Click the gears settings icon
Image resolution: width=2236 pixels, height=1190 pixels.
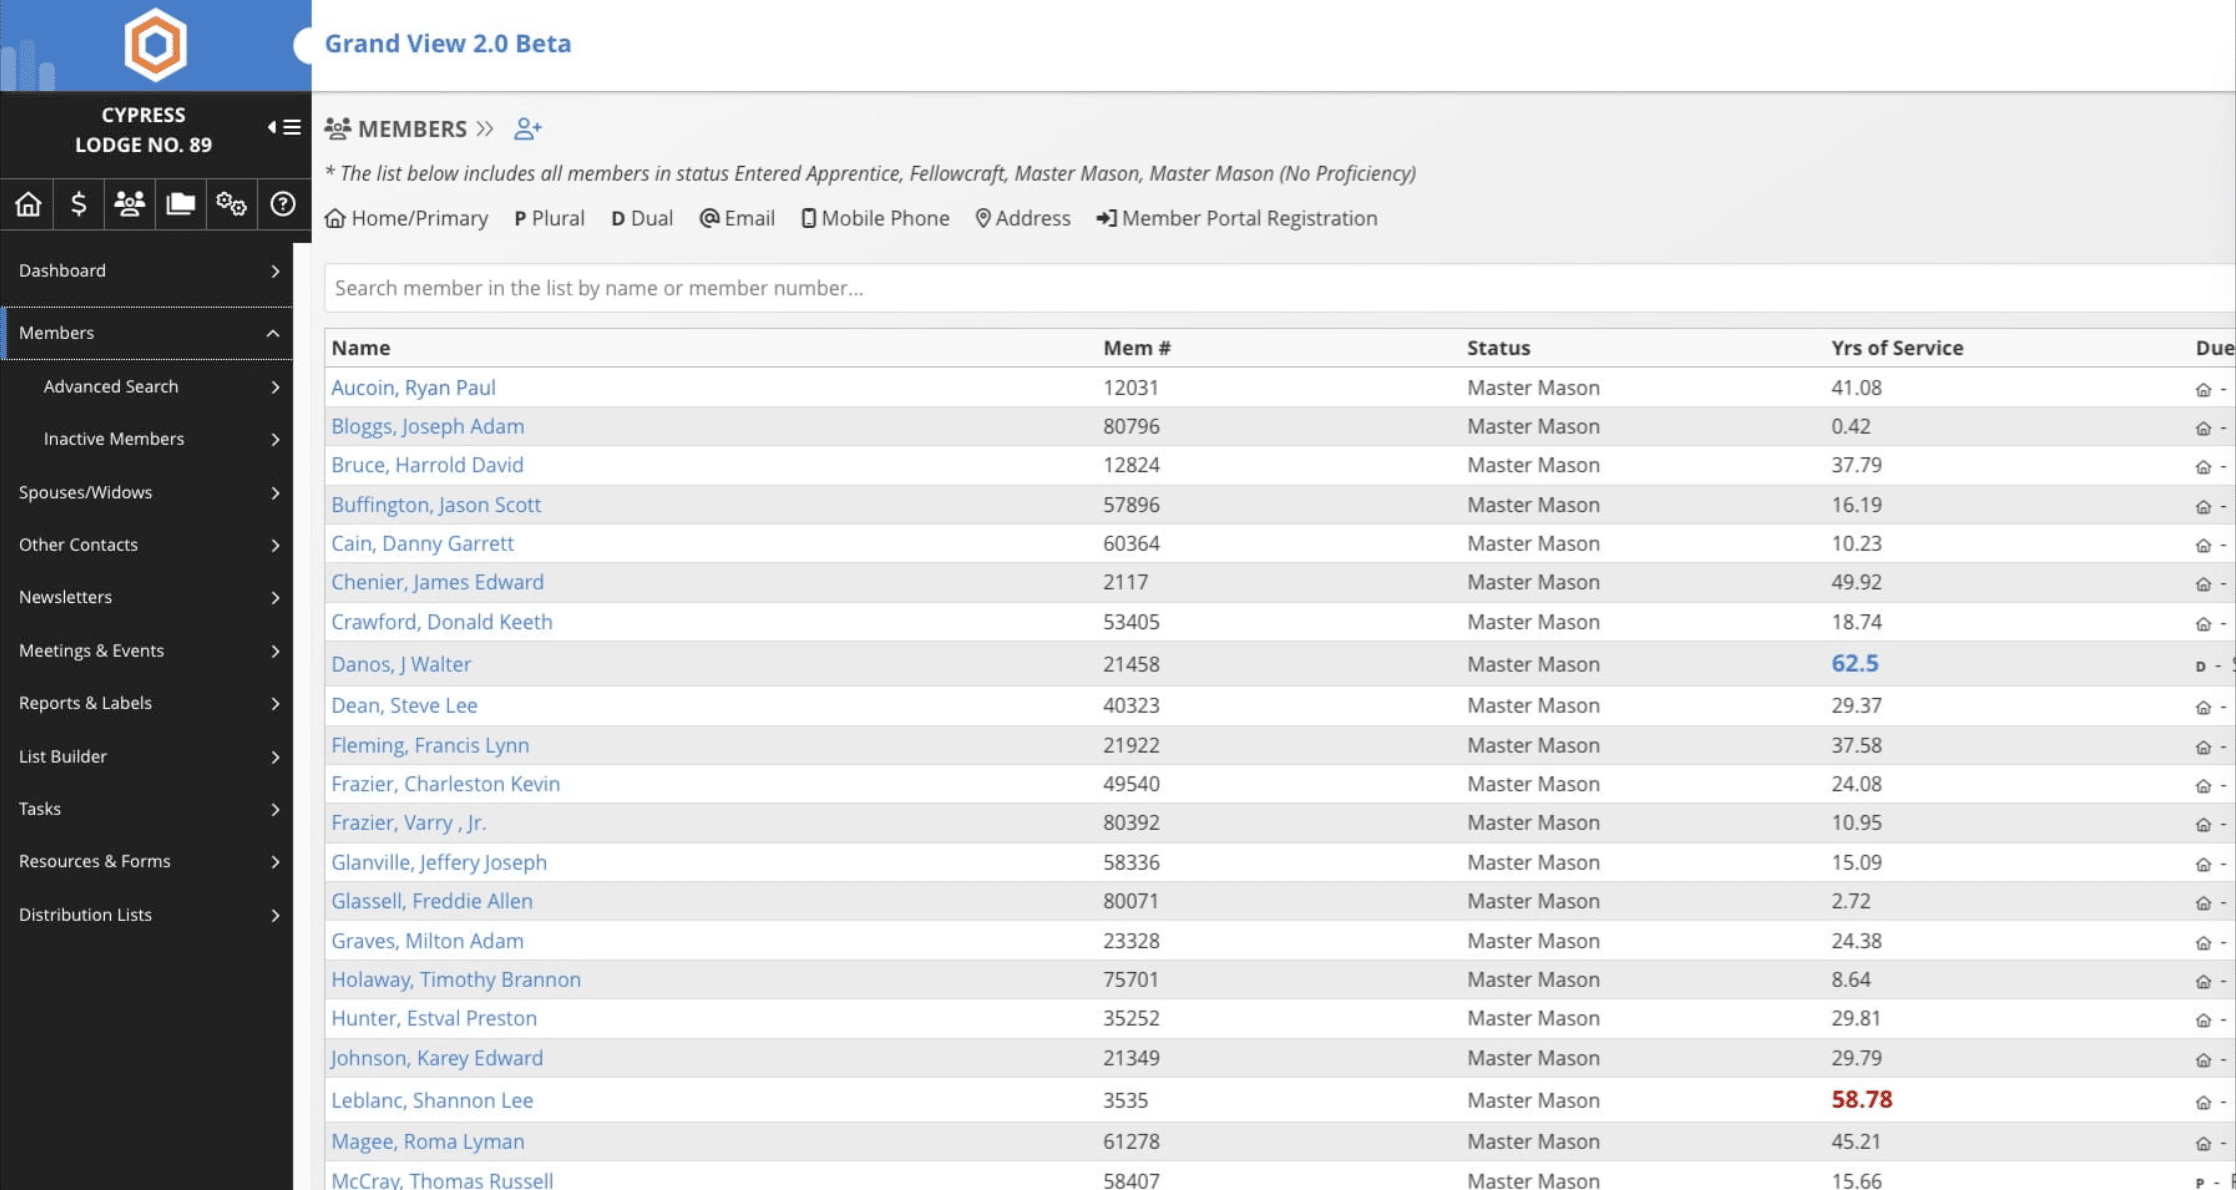[231, 204]
